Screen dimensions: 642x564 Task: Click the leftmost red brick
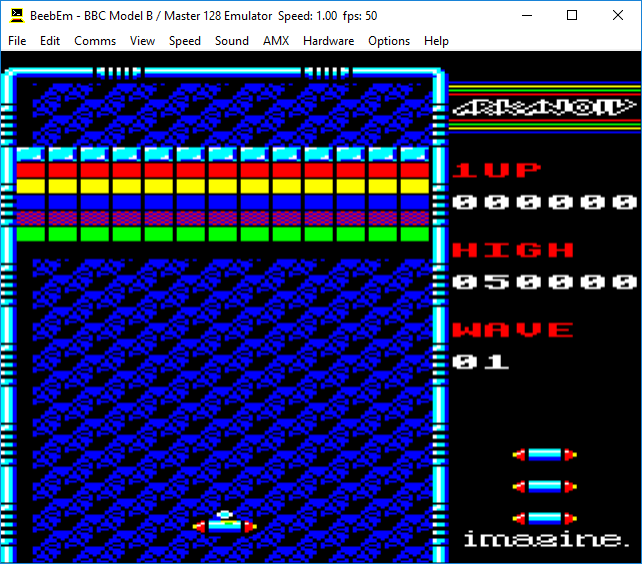31,170
